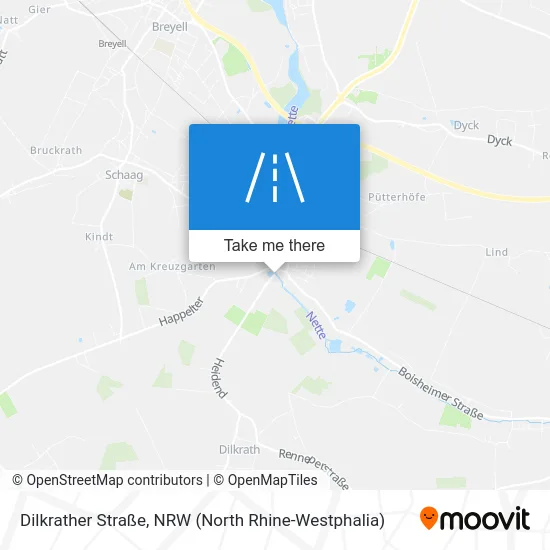Image resolution: width=550 pixels, height=550 pixels.
Task: Select the Lind place label
Action: pyautogui.click(x=496, y=252)
